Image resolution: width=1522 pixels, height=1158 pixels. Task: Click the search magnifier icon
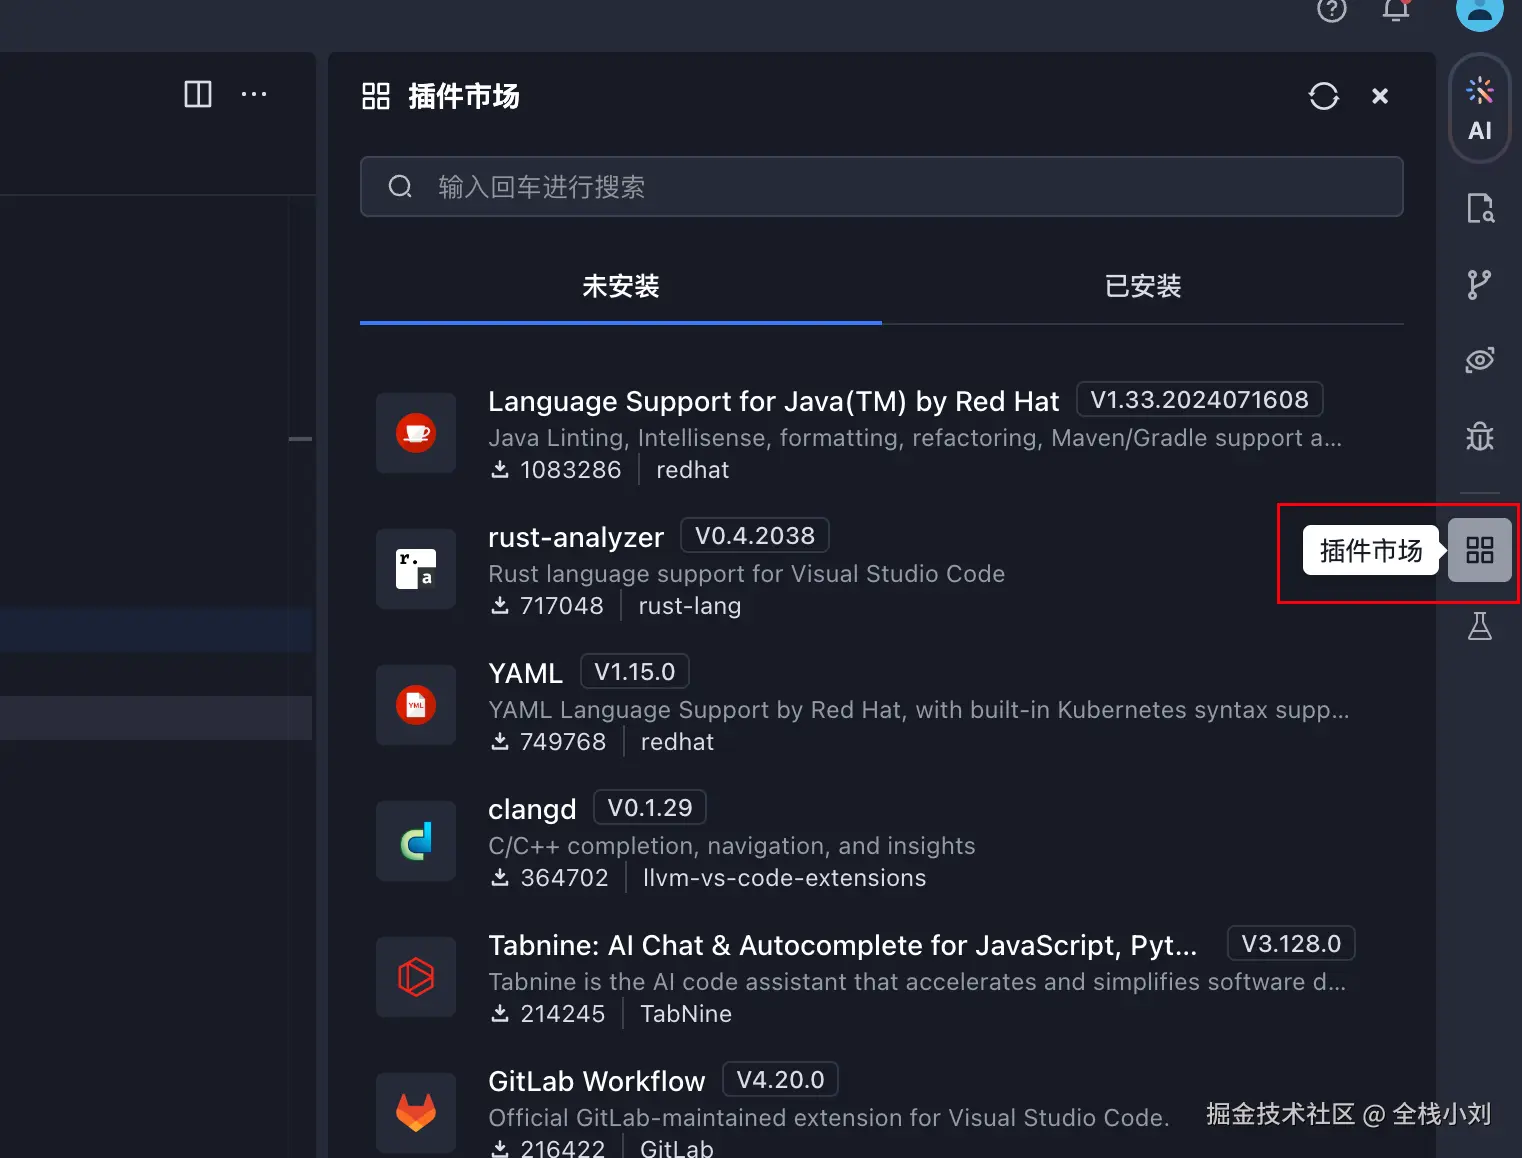pyautogui.click(x=400, y=187)
